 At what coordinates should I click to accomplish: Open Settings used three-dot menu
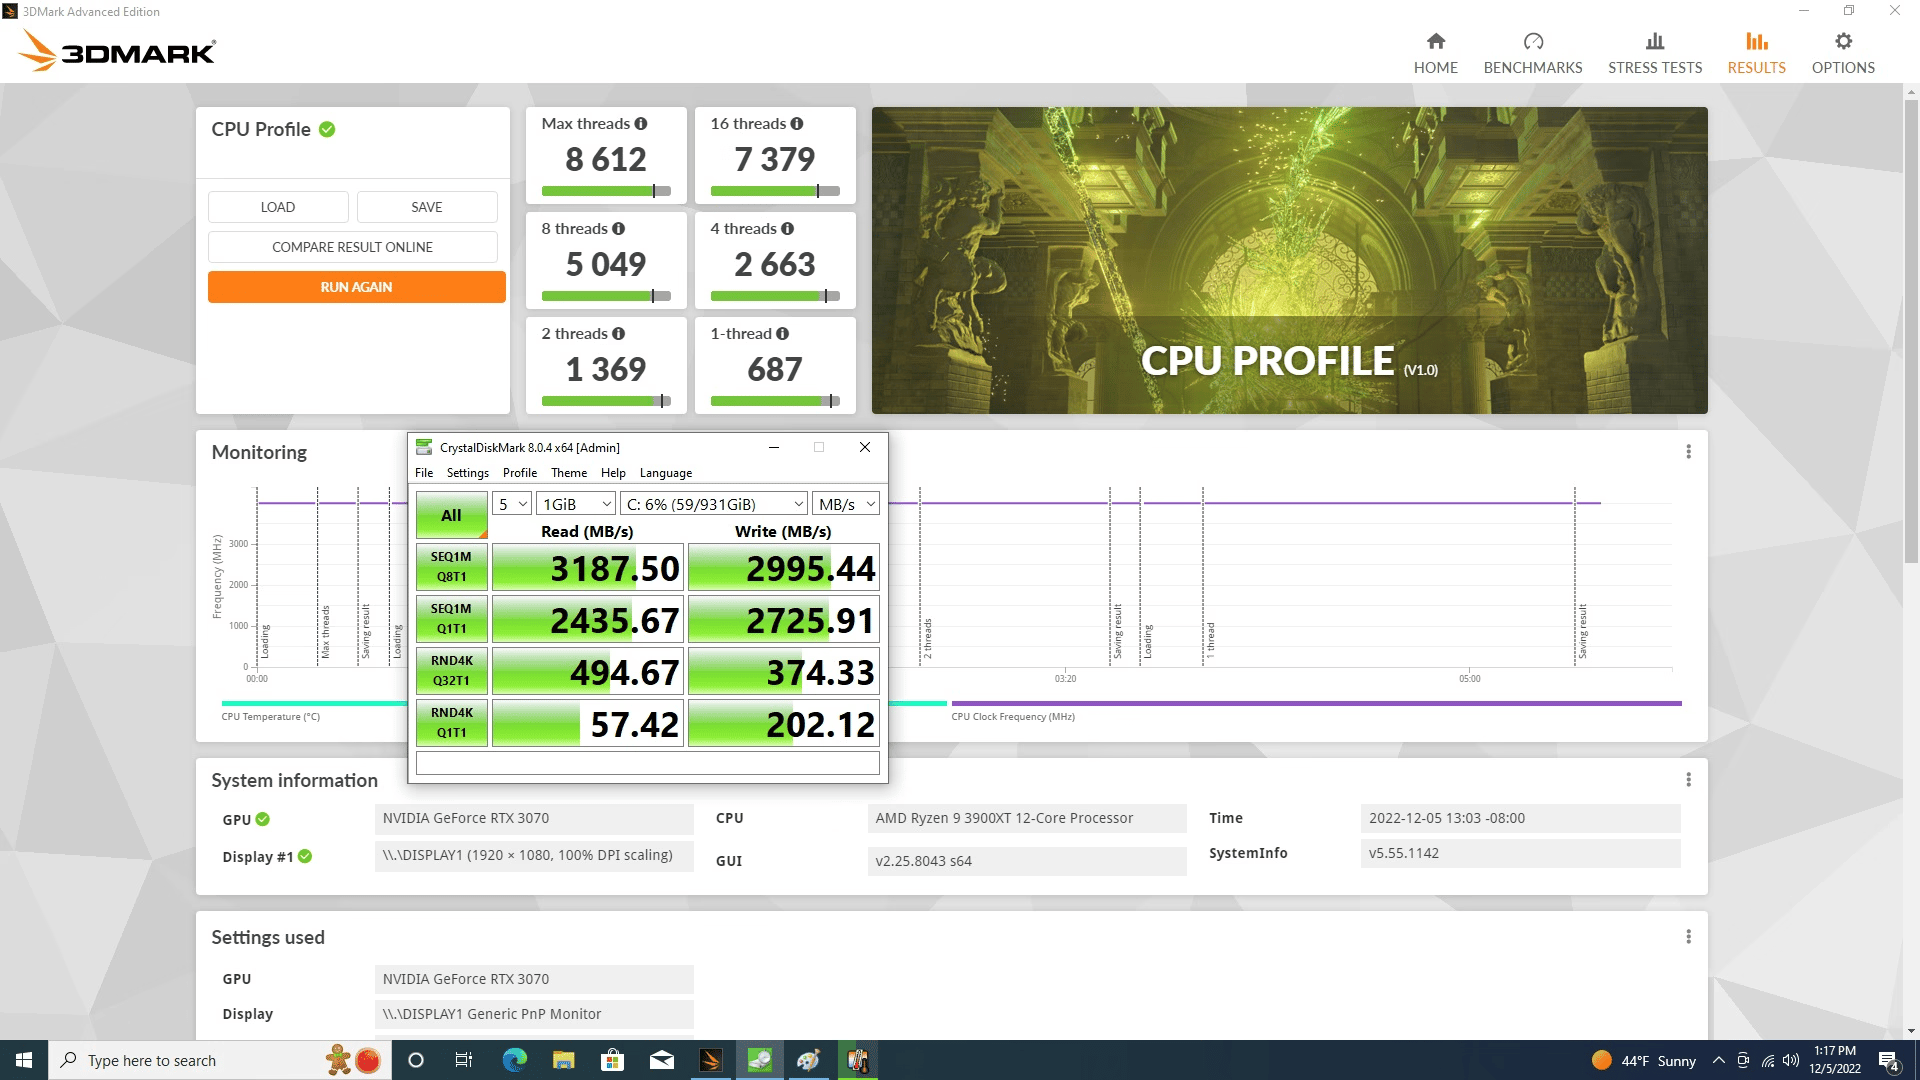click(1688, 937)
